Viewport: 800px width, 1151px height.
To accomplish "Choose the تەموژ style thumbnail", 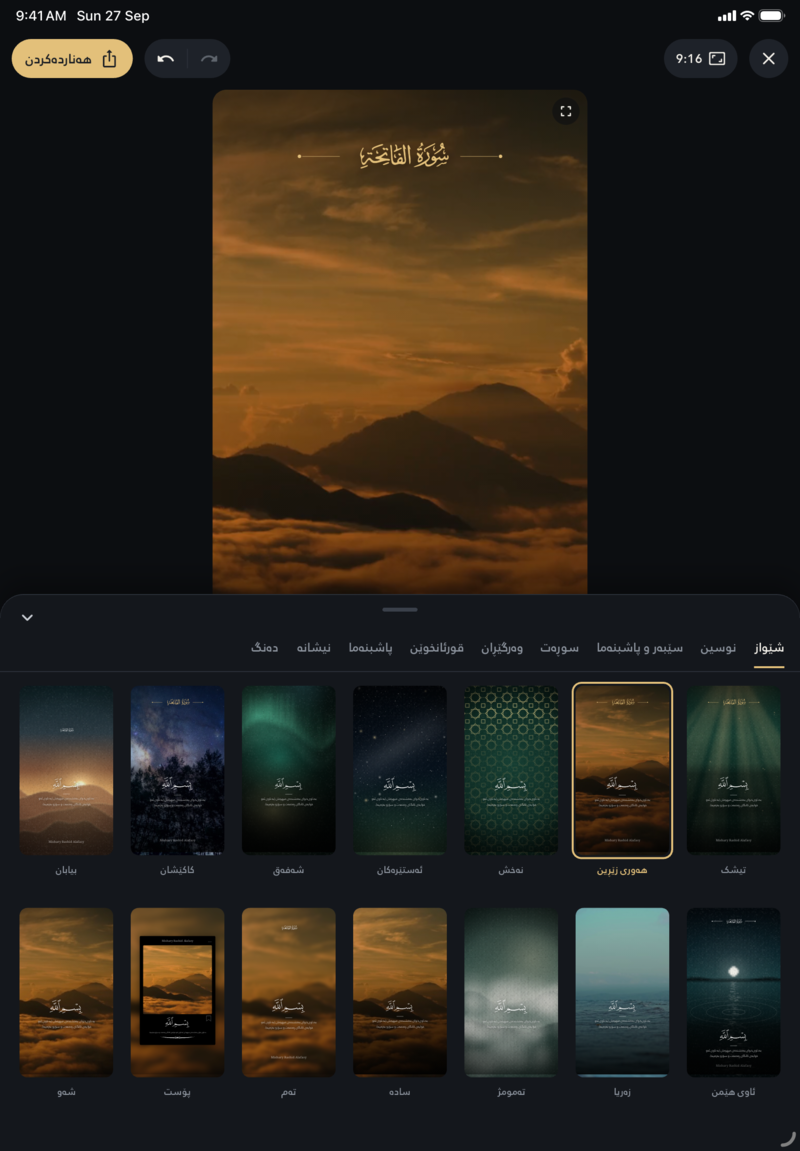I will pyautogui.click(x=511, y=992).
